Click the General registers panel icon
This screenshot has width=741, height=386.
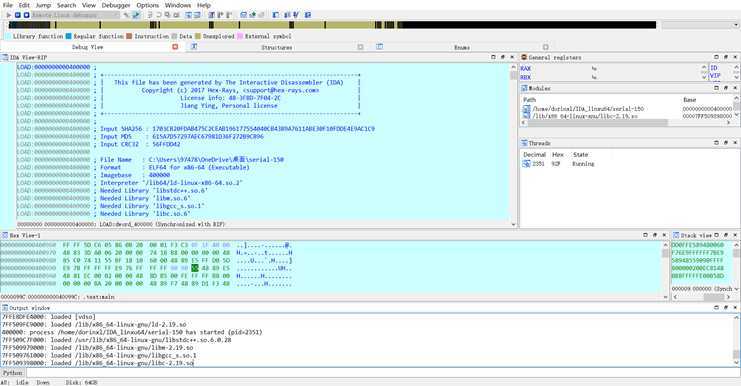click(x=524, y=57)
